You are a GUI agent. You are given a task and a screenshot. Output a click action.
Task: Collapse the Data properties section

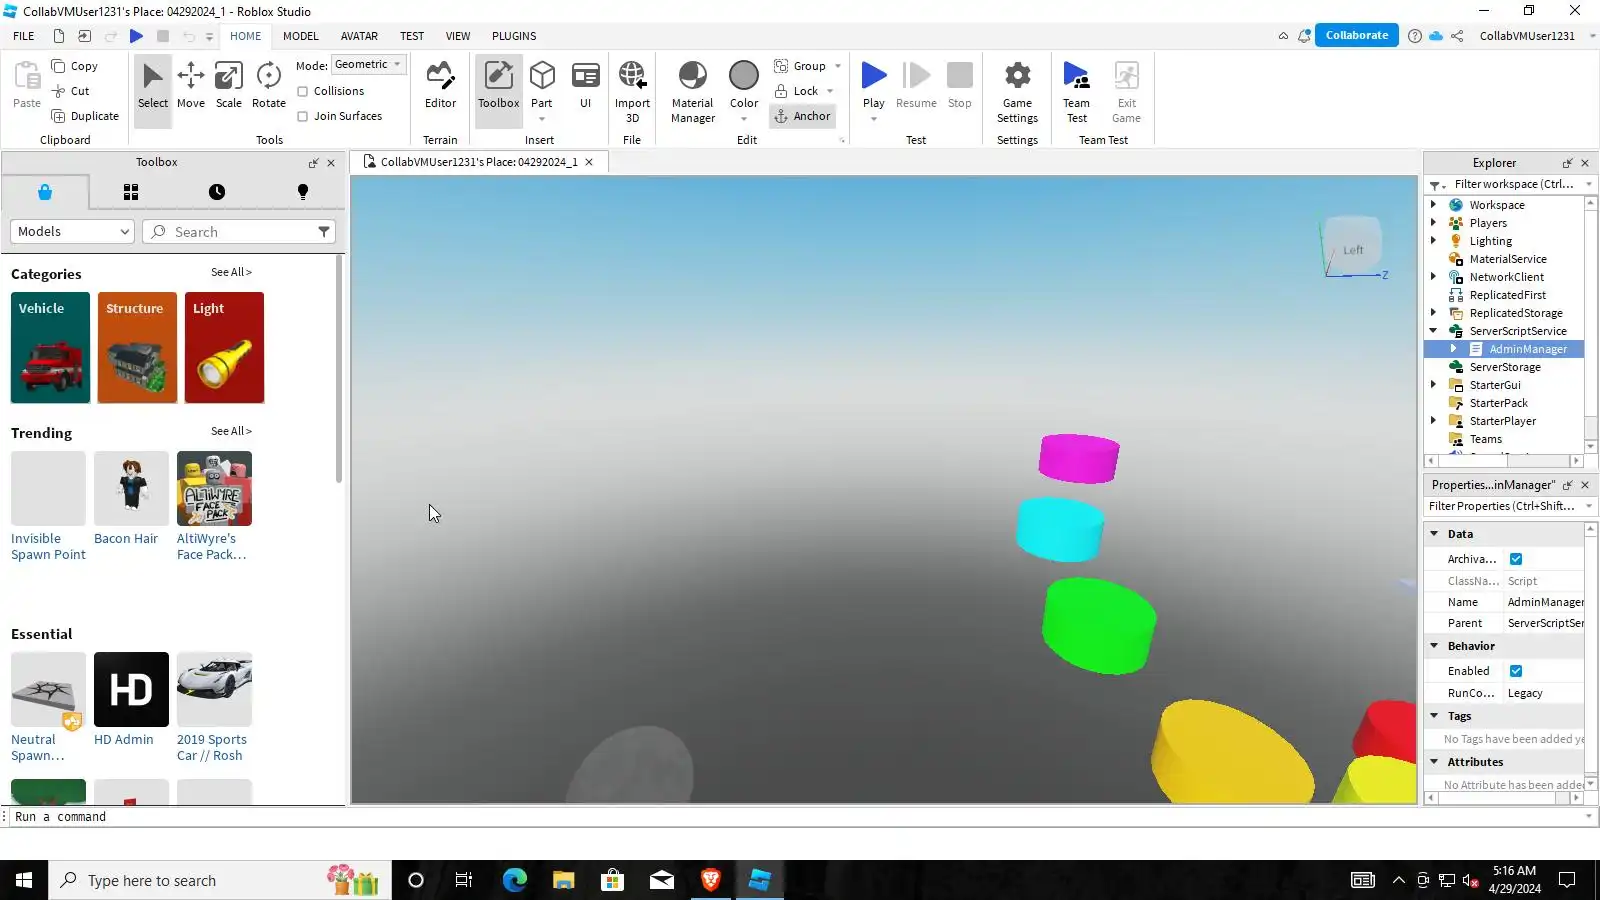pyautogui.click(x=1434, y=534)
